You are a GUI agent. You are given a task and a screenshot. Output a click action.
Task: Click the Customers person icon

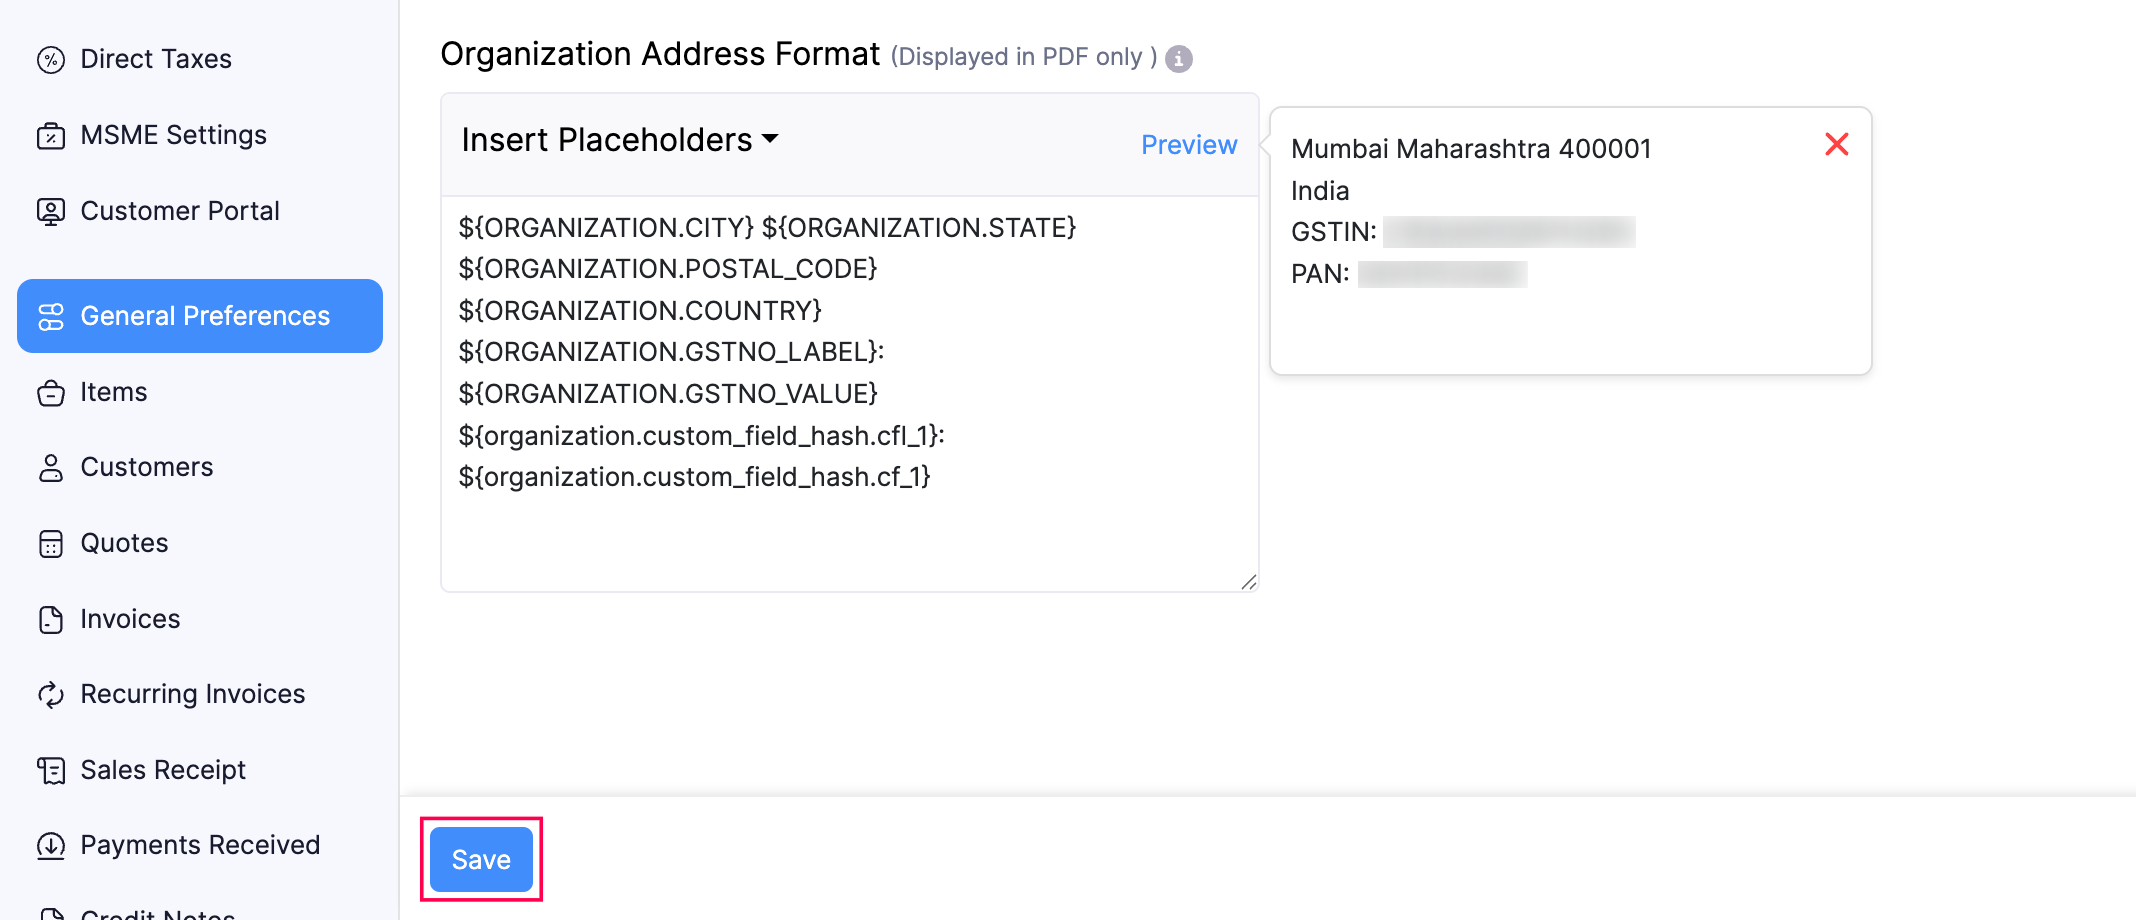51,468
